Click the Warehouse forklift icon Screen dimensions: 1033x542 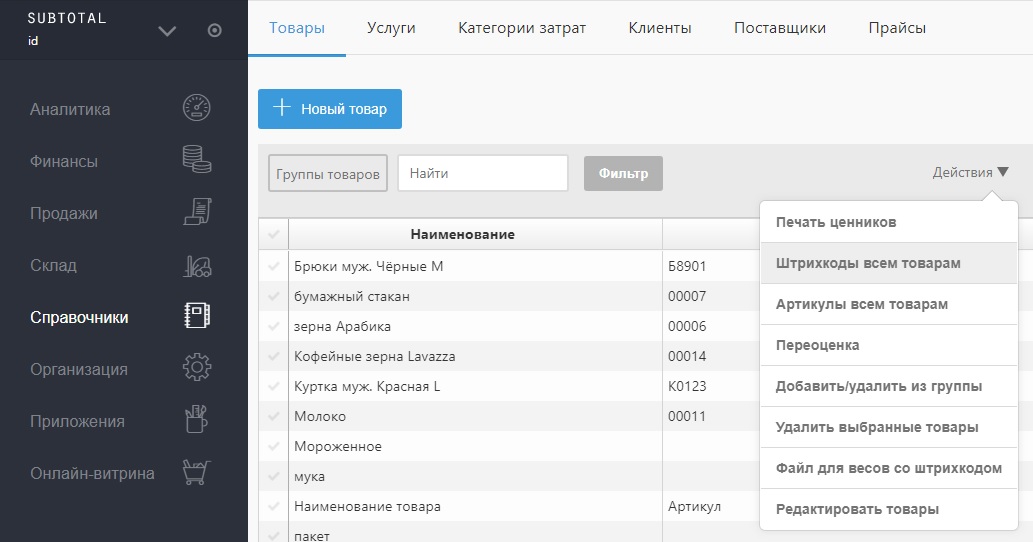[x=197, y=265]
